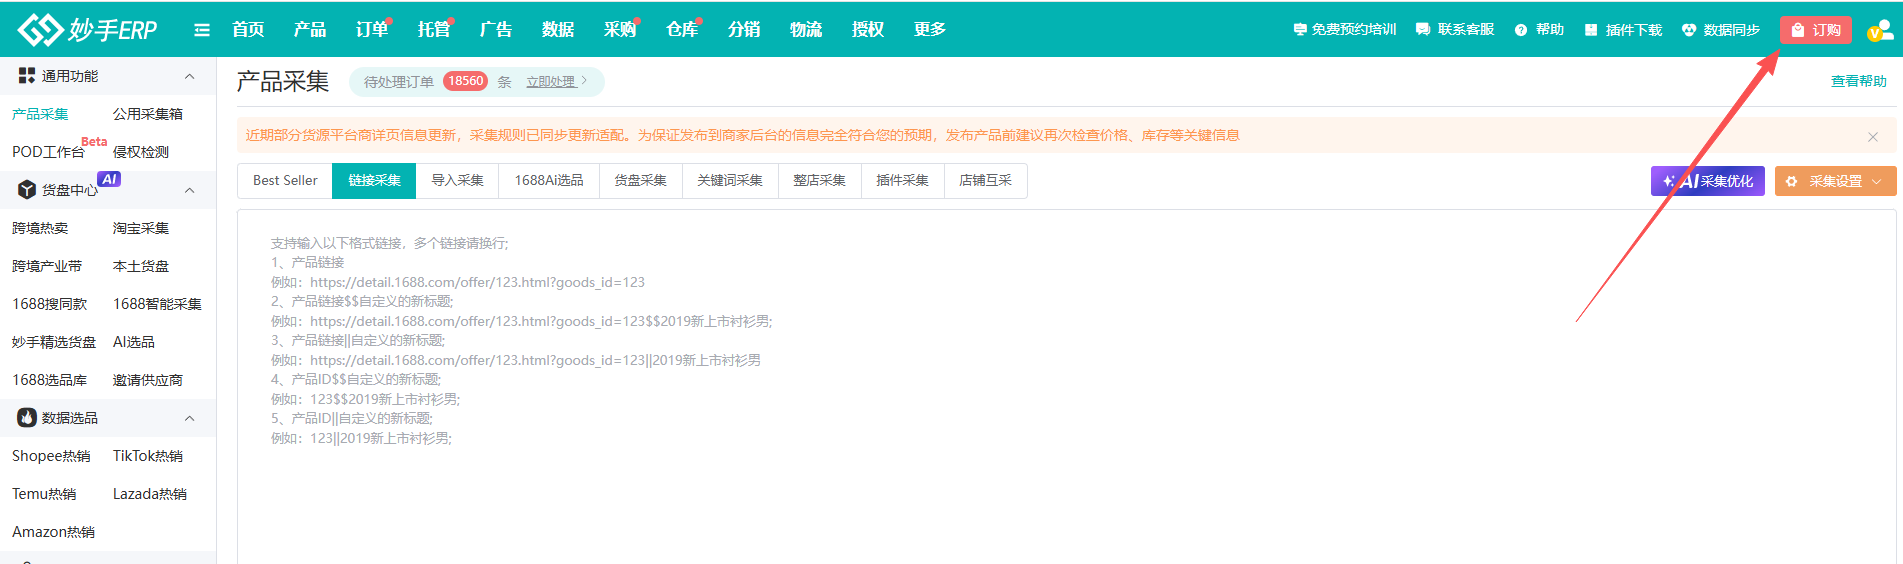Switch to the 店铺互采 tab
Viewport: 1903px width, 564px height.
(985, 181)
